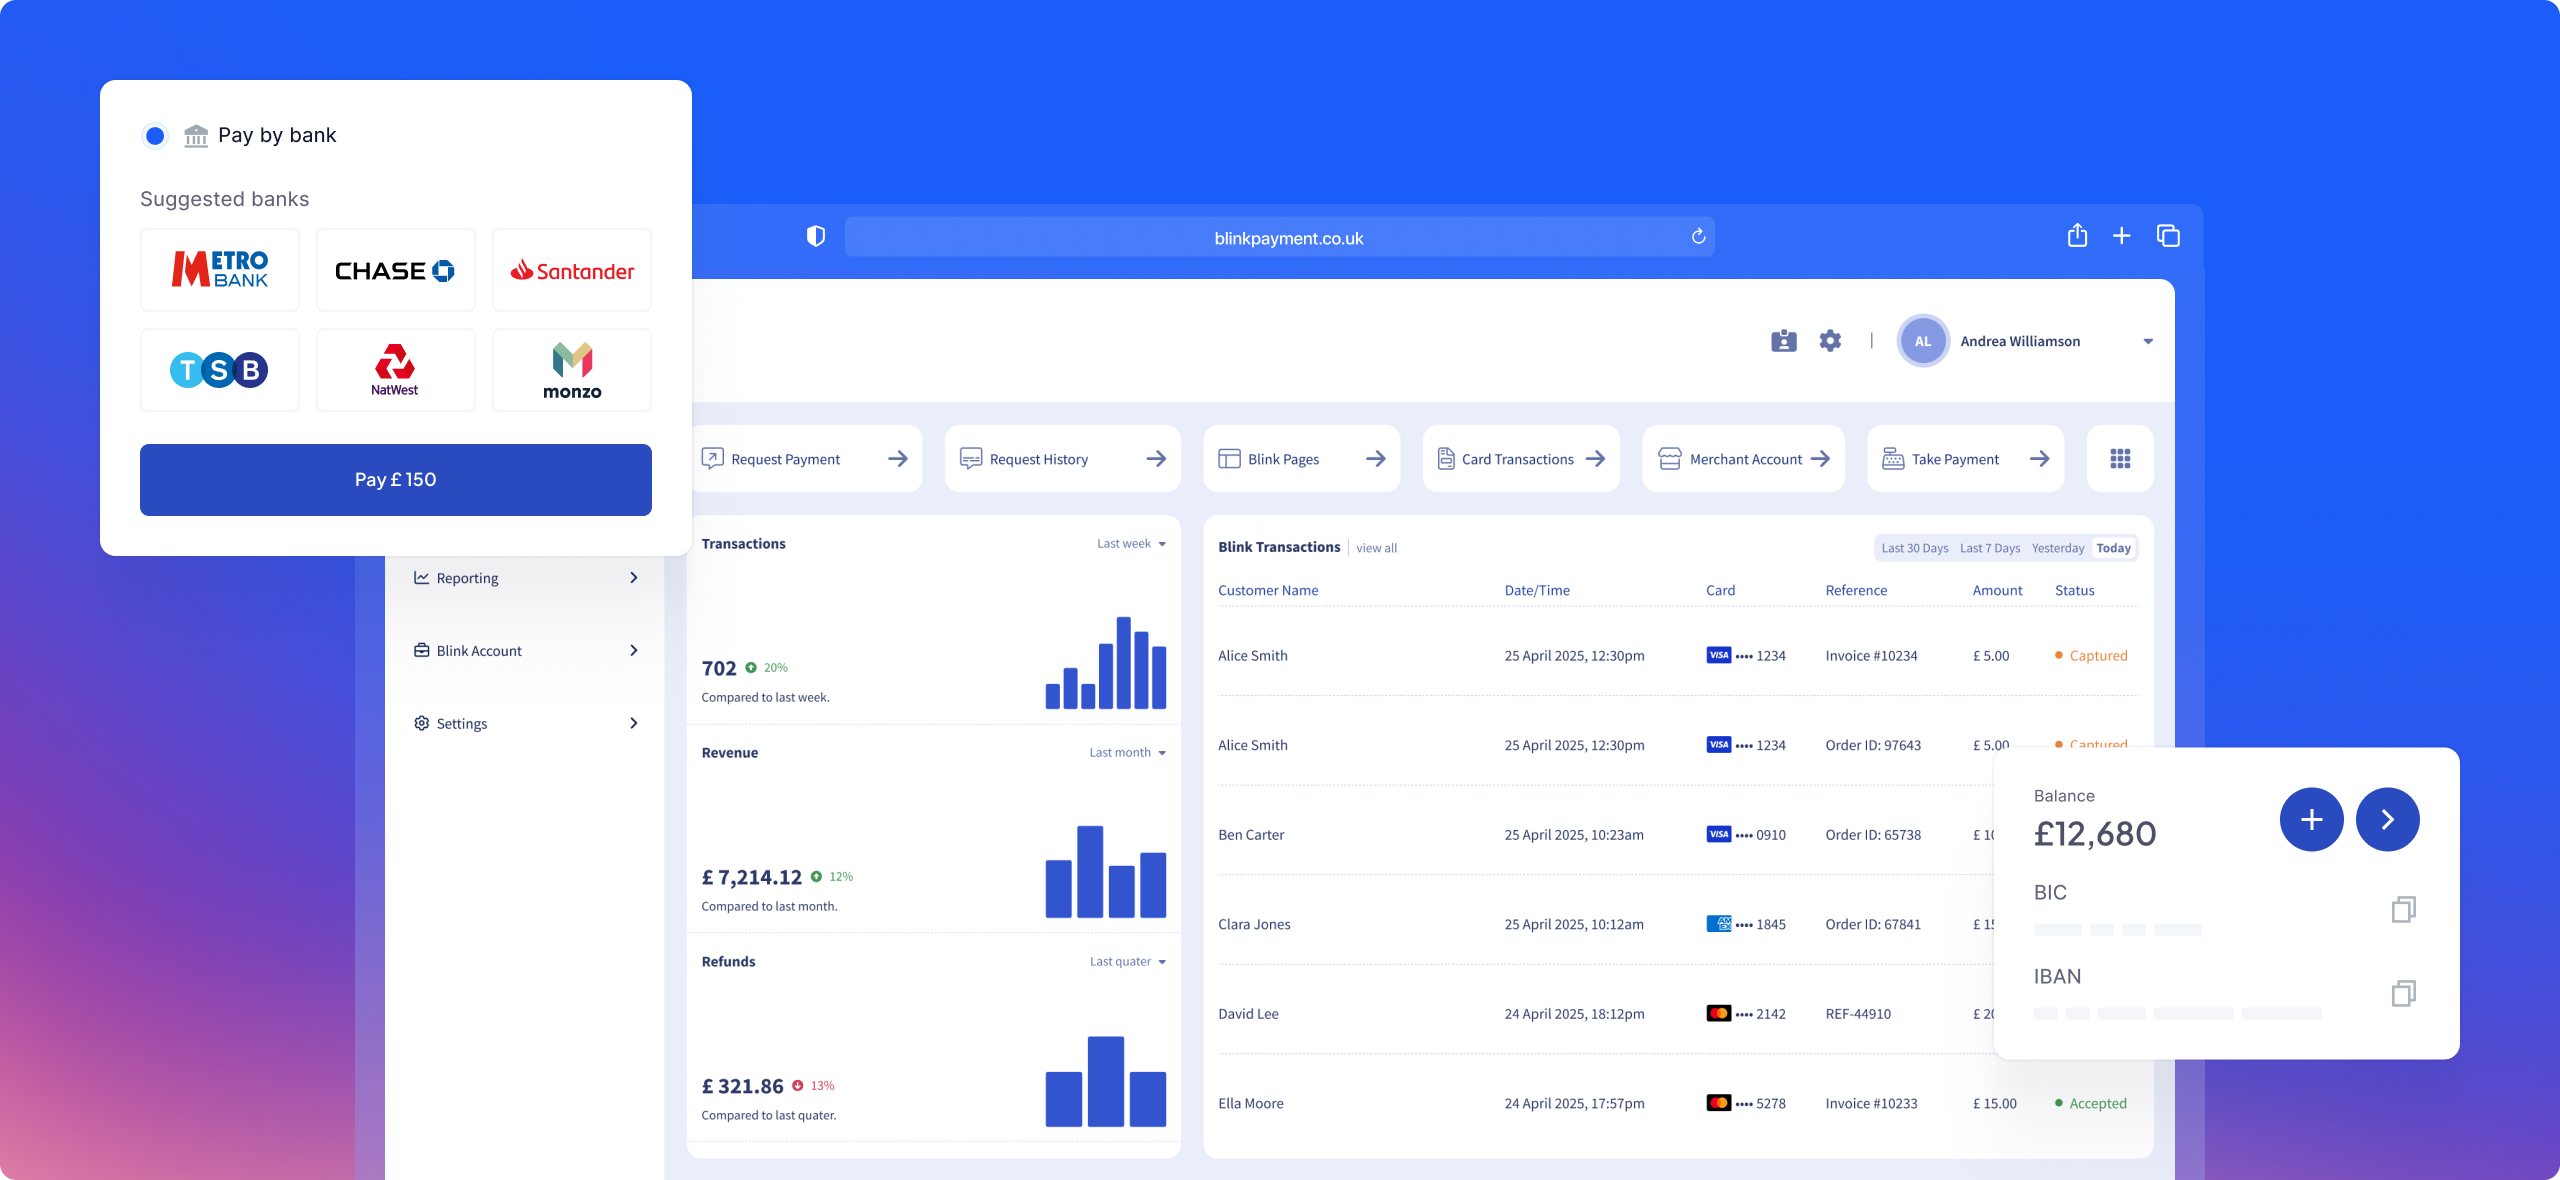This screenshot has width=2560, height=1180.
Task: Click the Request History chat icon
Action: (x=971, y=458)
